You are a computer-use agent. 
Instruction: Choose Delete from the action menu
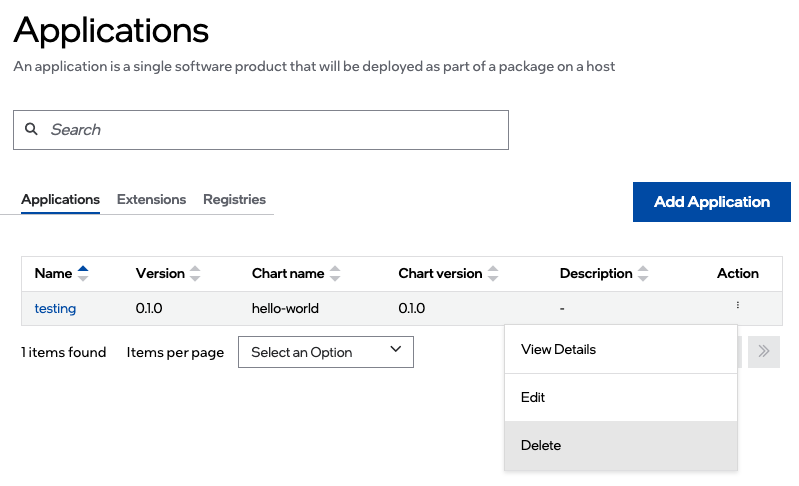pos(541,445)
